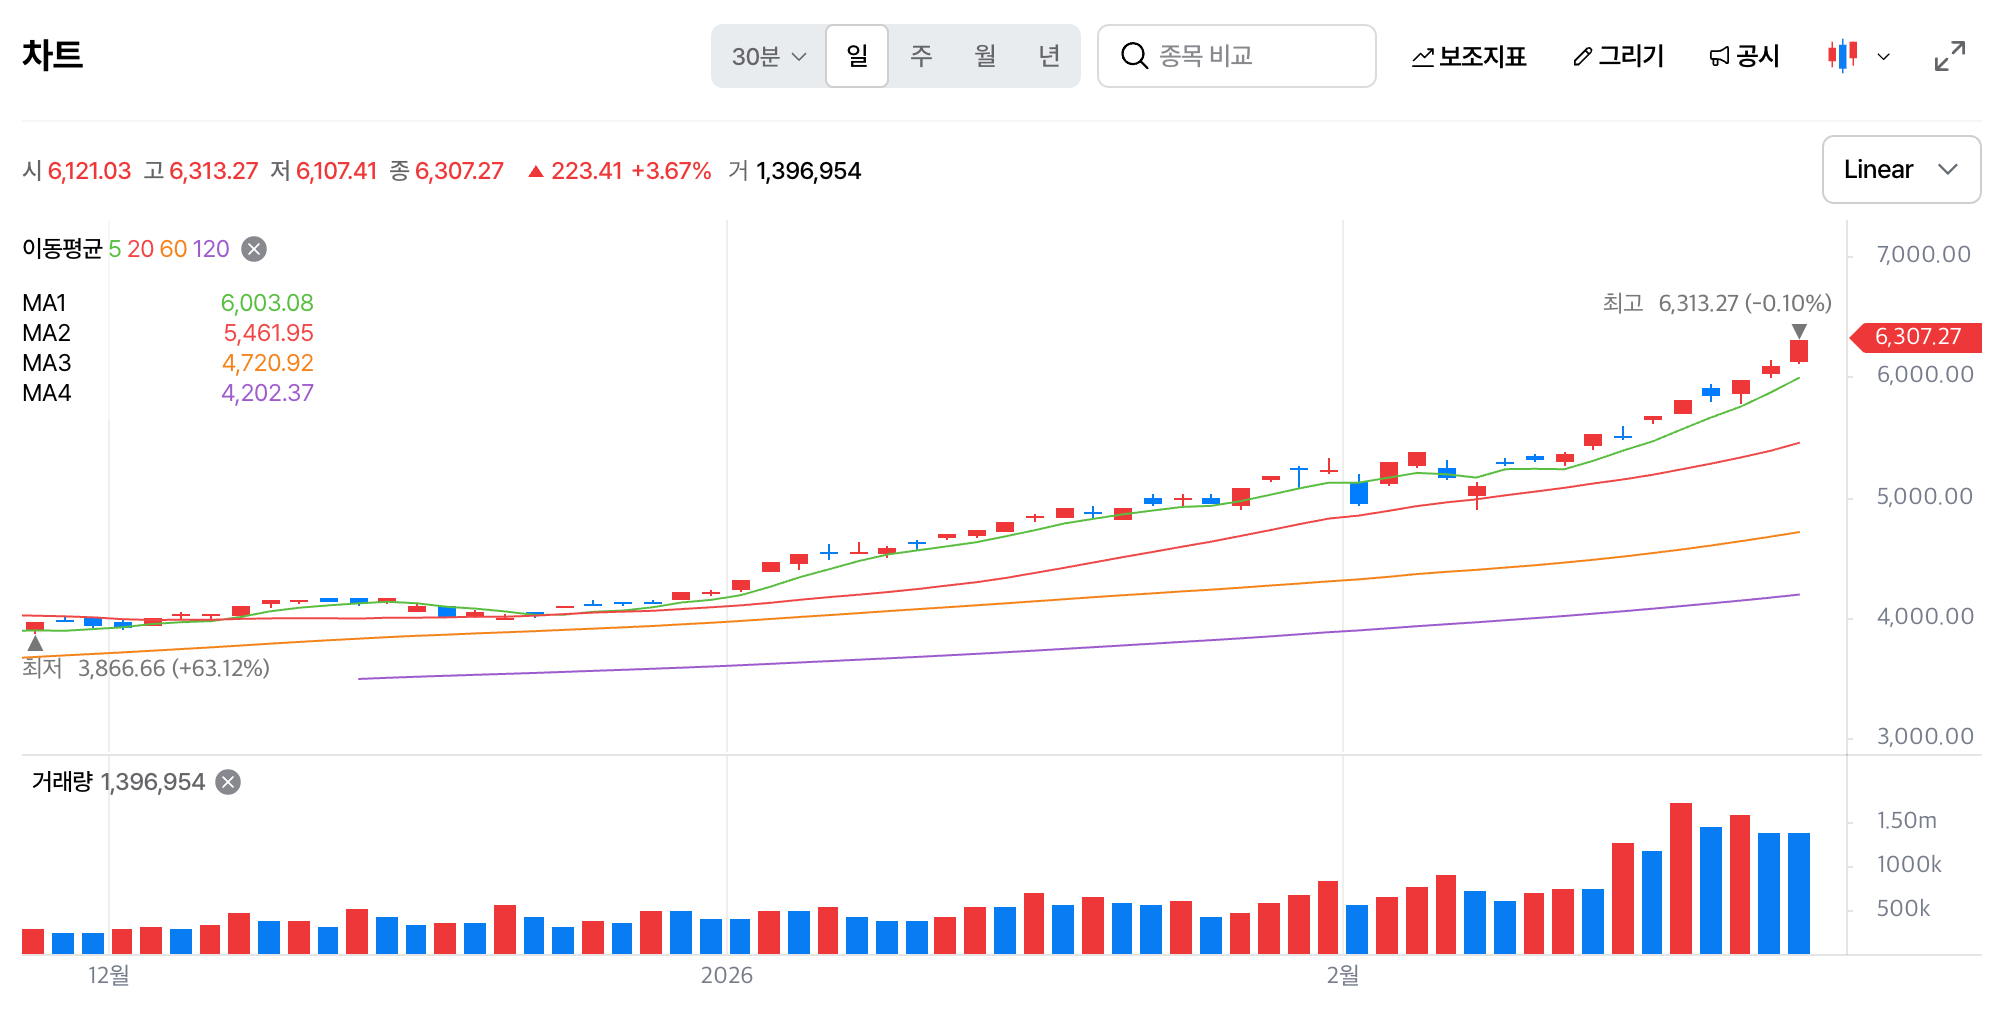Screen dimensions: 2004x1016
Task: Click the 이동평균 5 period value
Action: [115, 249]
